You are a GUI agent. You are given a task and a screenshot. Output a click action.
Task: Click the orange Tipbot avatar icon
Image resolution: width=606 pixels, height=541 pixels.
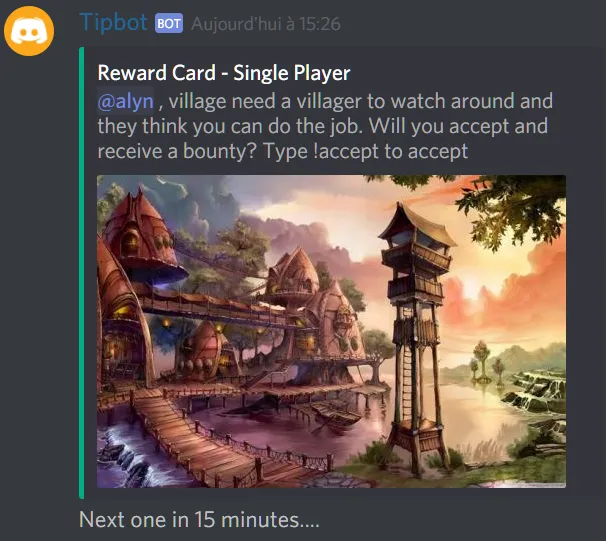[x=29, y=31]
